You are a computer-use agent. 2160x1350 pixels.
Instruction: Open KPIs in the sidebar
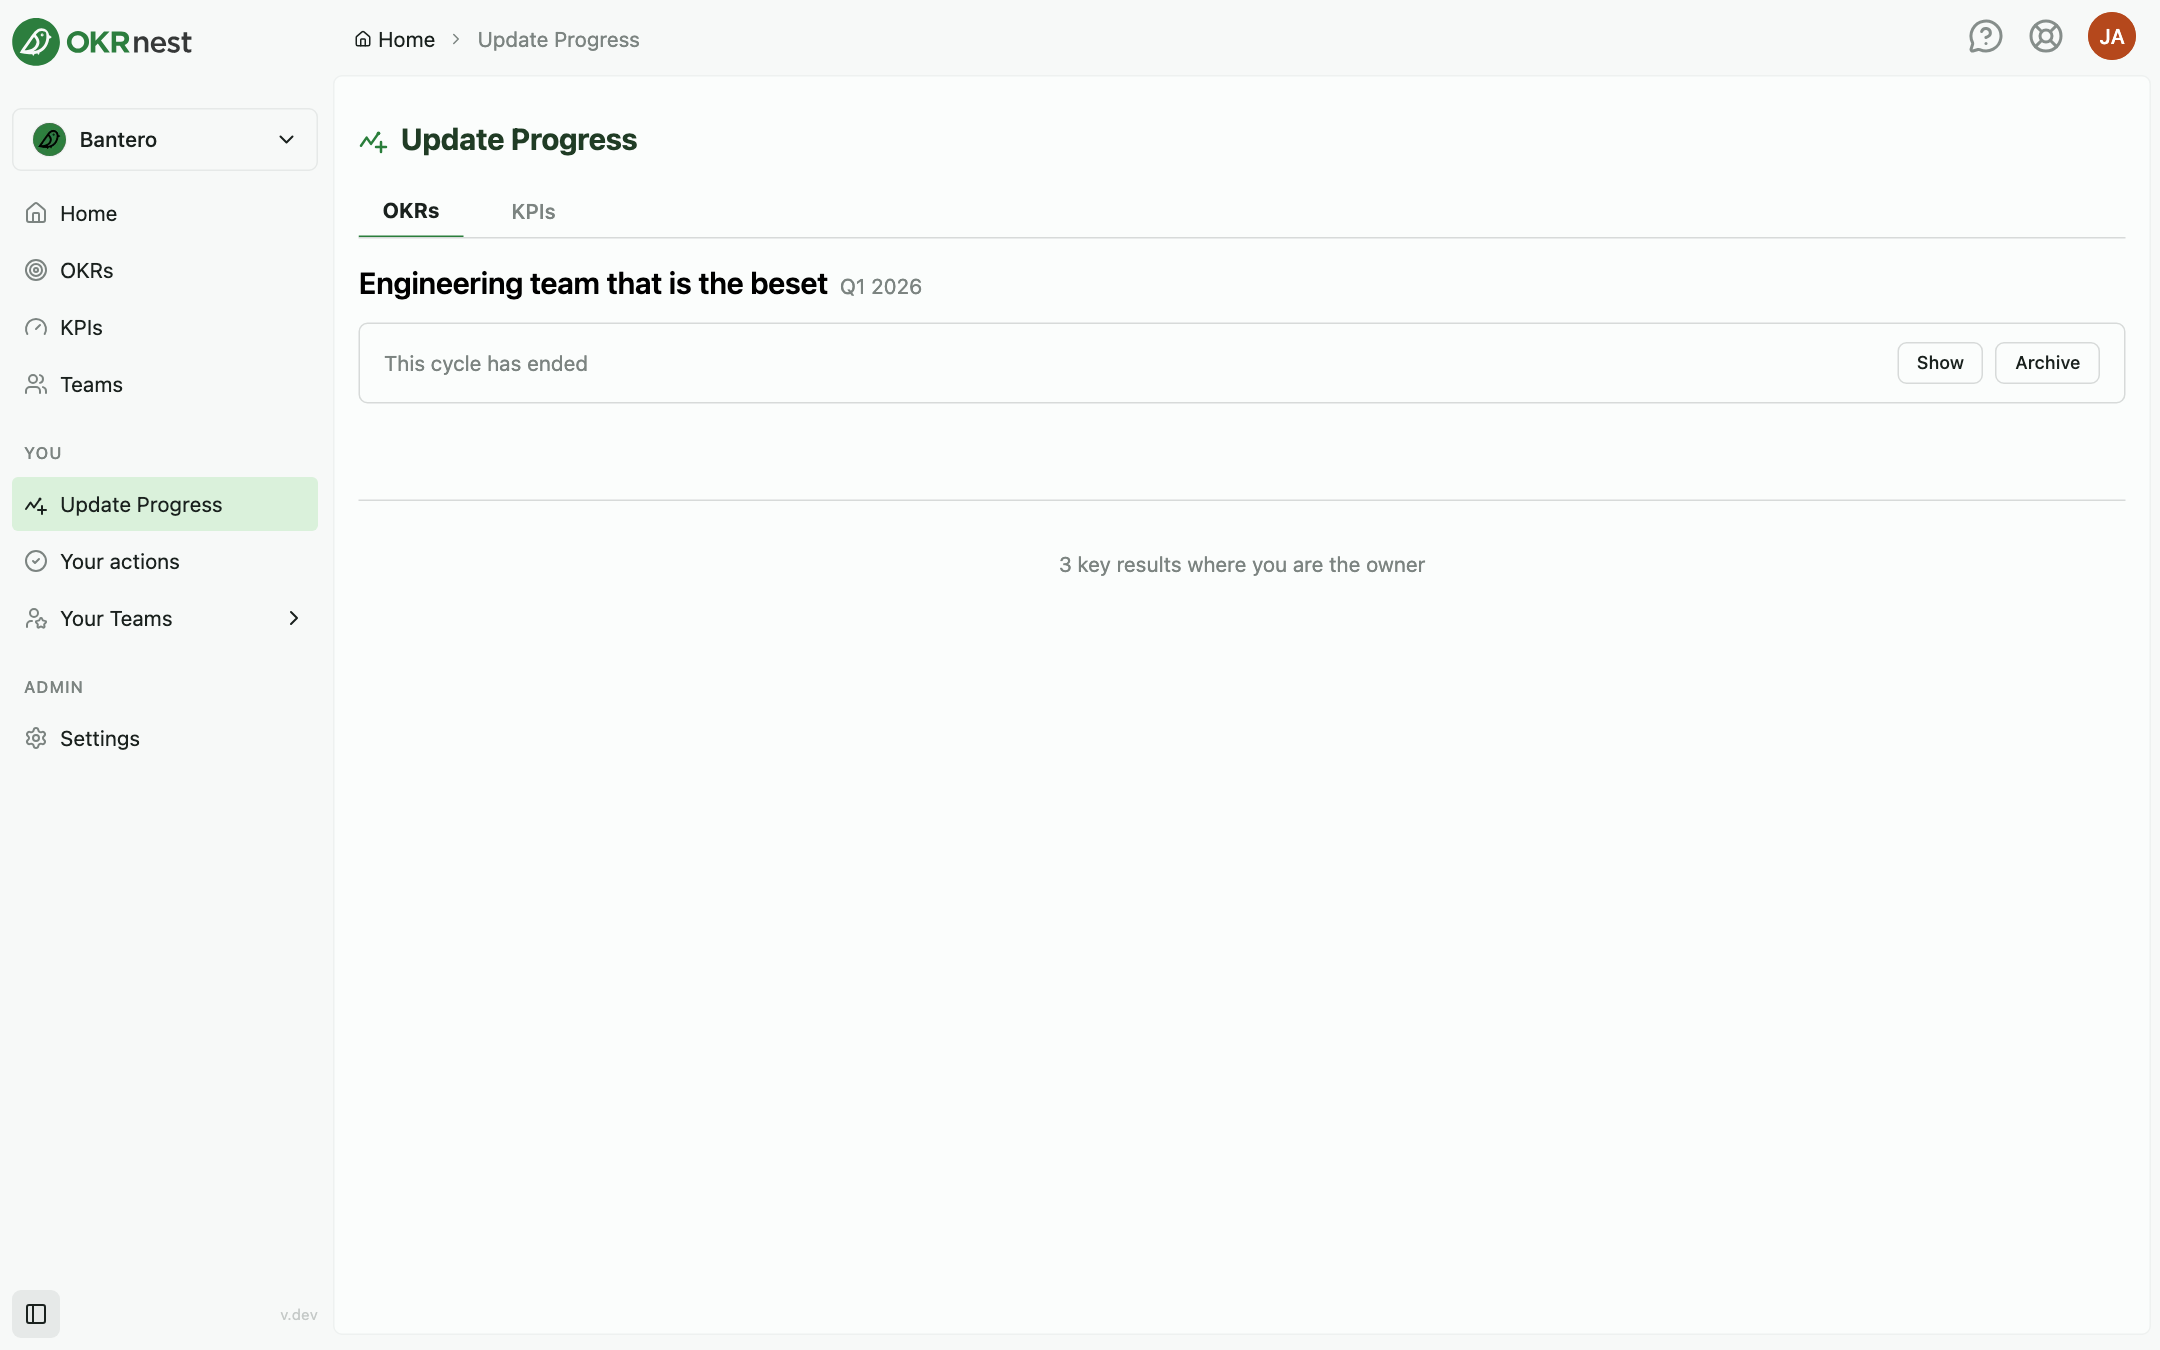tap(165, 327)
